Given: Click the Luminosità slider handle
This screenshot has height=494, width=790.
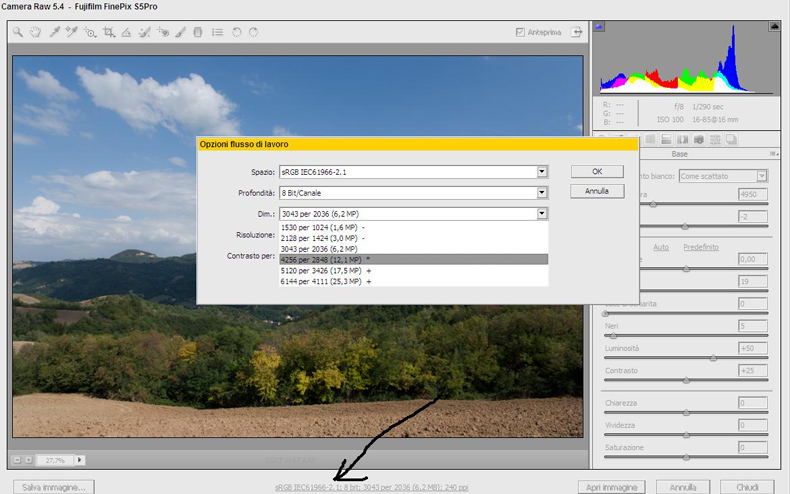Looking at the screenshot, I should tap(713, 357).
